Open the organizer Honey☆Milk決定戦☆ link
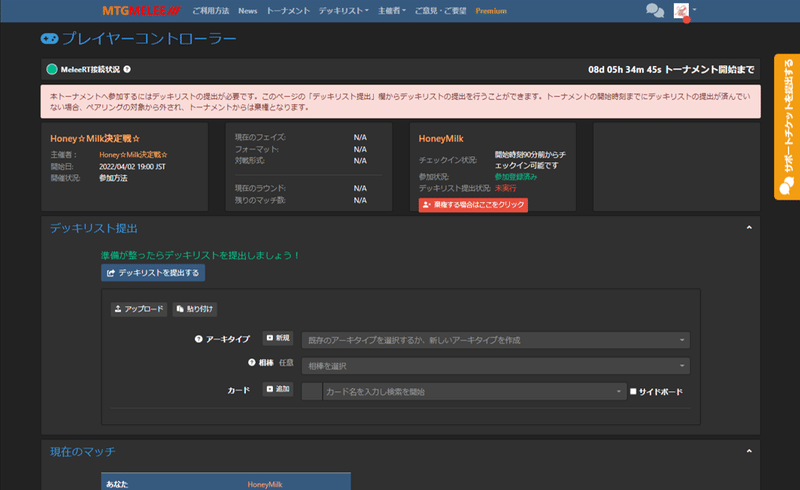The height and width of the screenshot is (490, 800). 133,155
